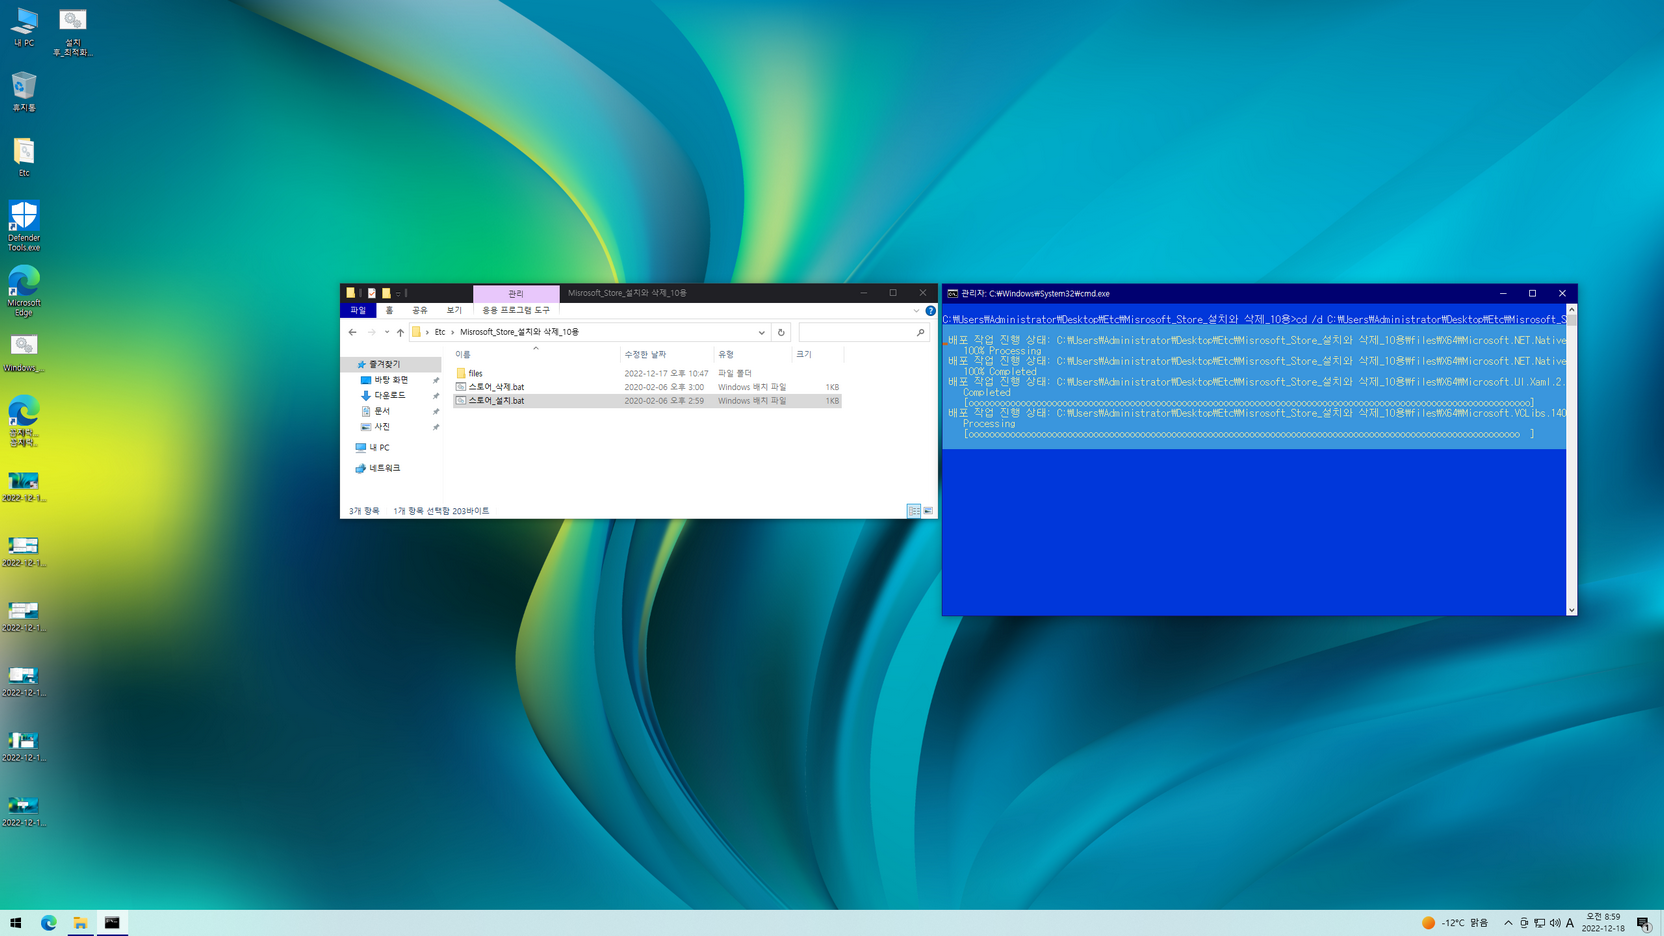1664x936 pixels.
Task: Open the 내 PC desktop icon
Action: pos(24,28)
